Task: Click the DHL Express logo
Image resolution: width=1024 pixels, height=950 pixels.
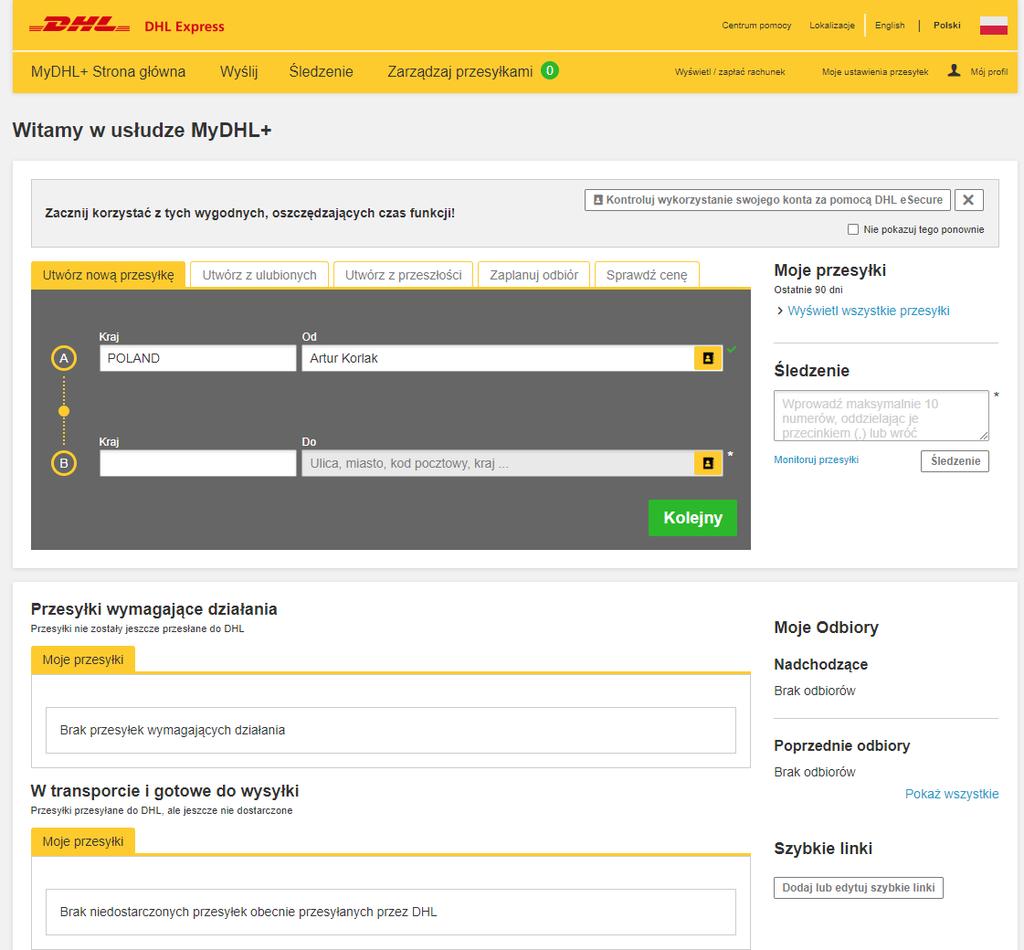Action: [x=127, y=26]
